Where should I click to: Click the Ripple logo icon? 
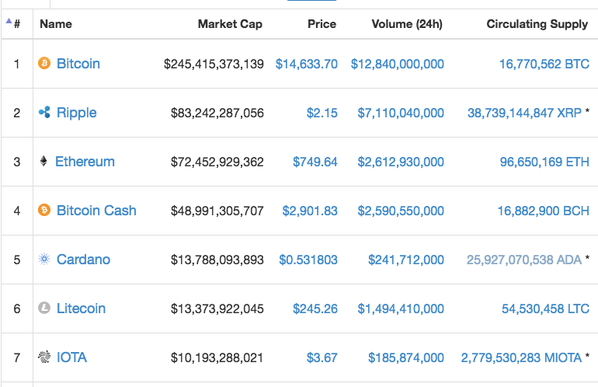(44, 112)
